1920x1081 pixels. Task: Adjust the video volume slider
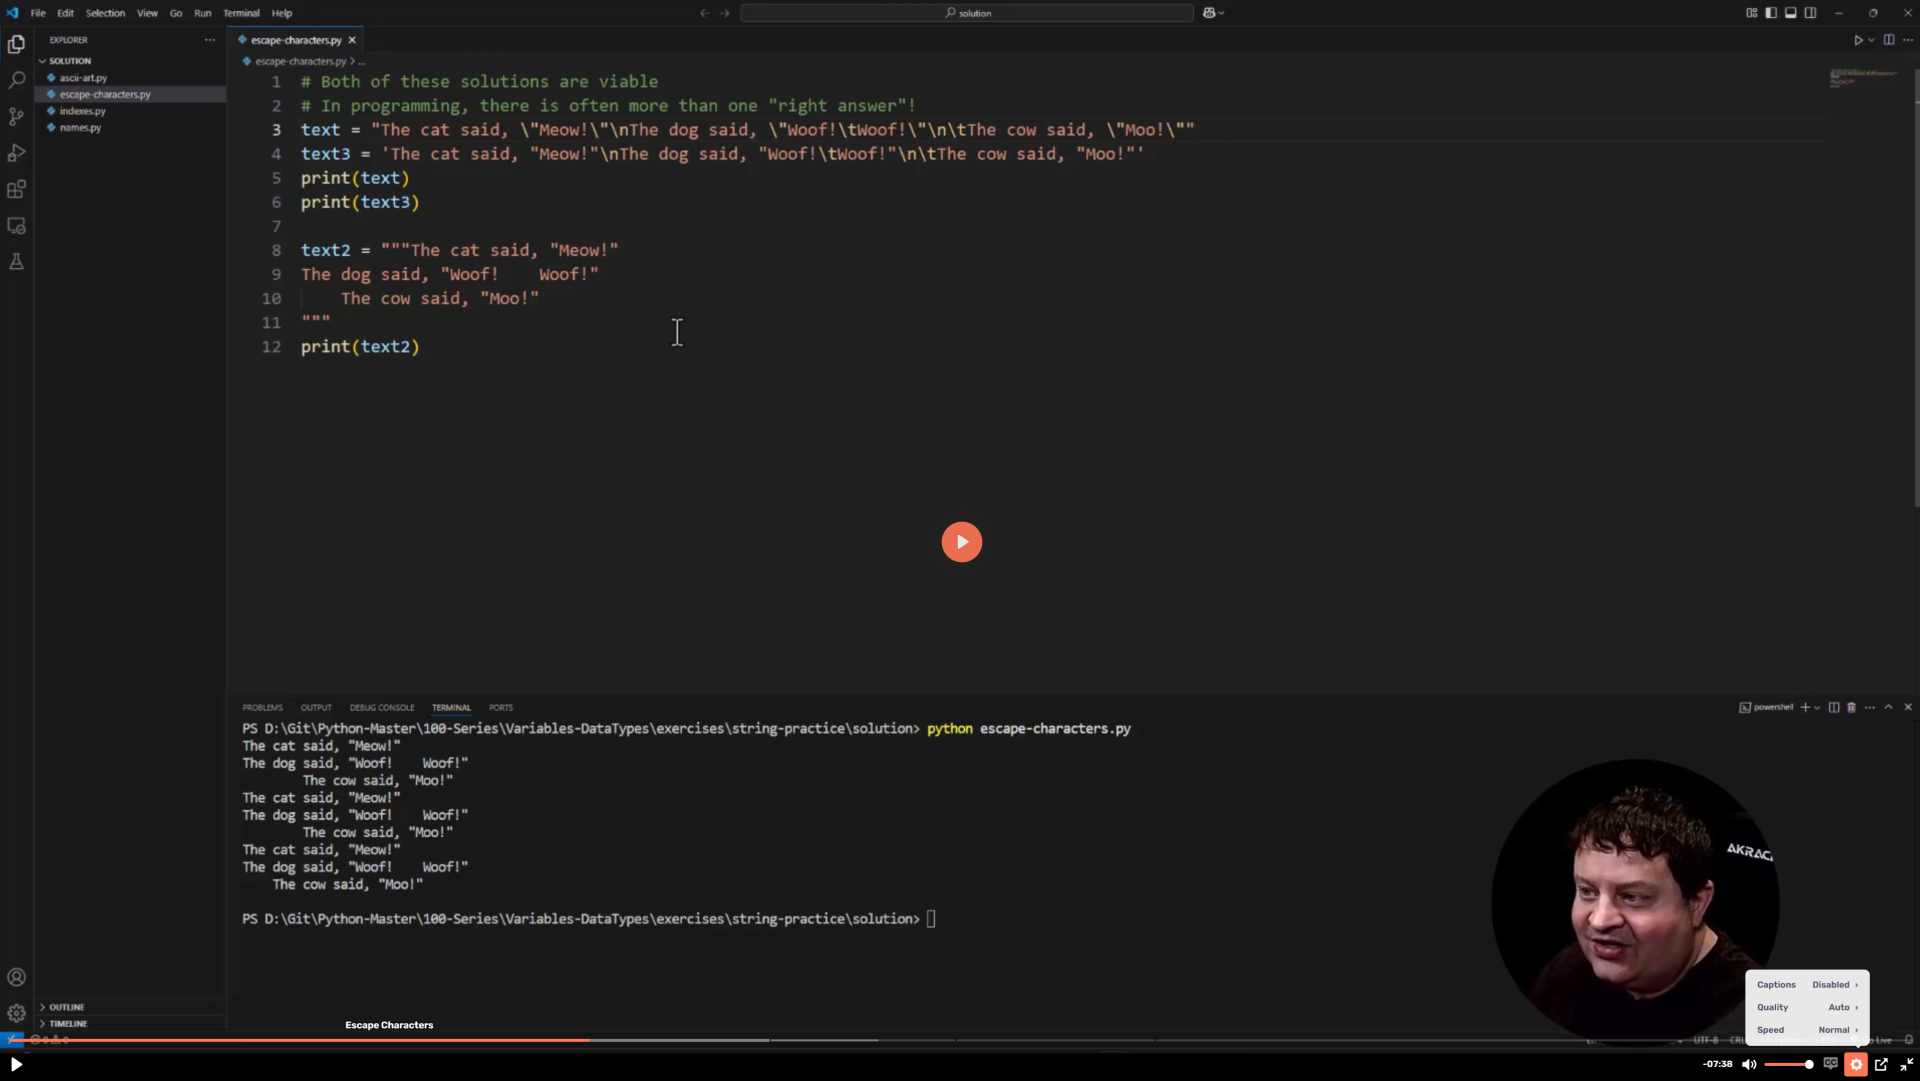[x=1789, y=1064]
